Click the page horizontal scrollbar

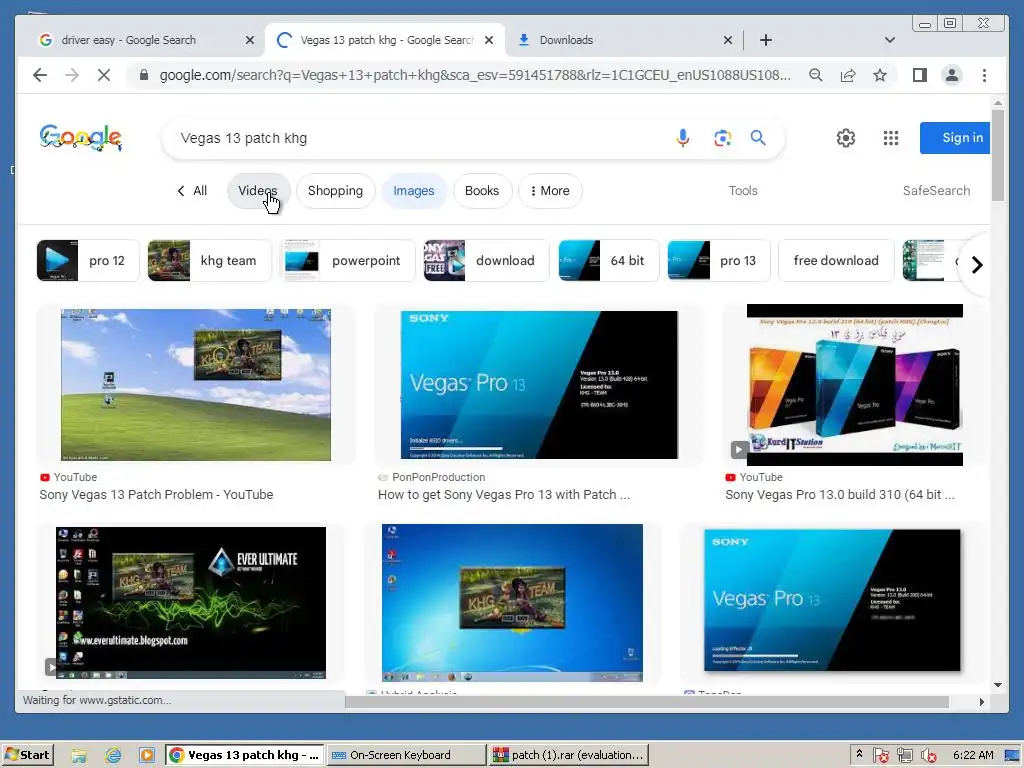pos(647,701)
